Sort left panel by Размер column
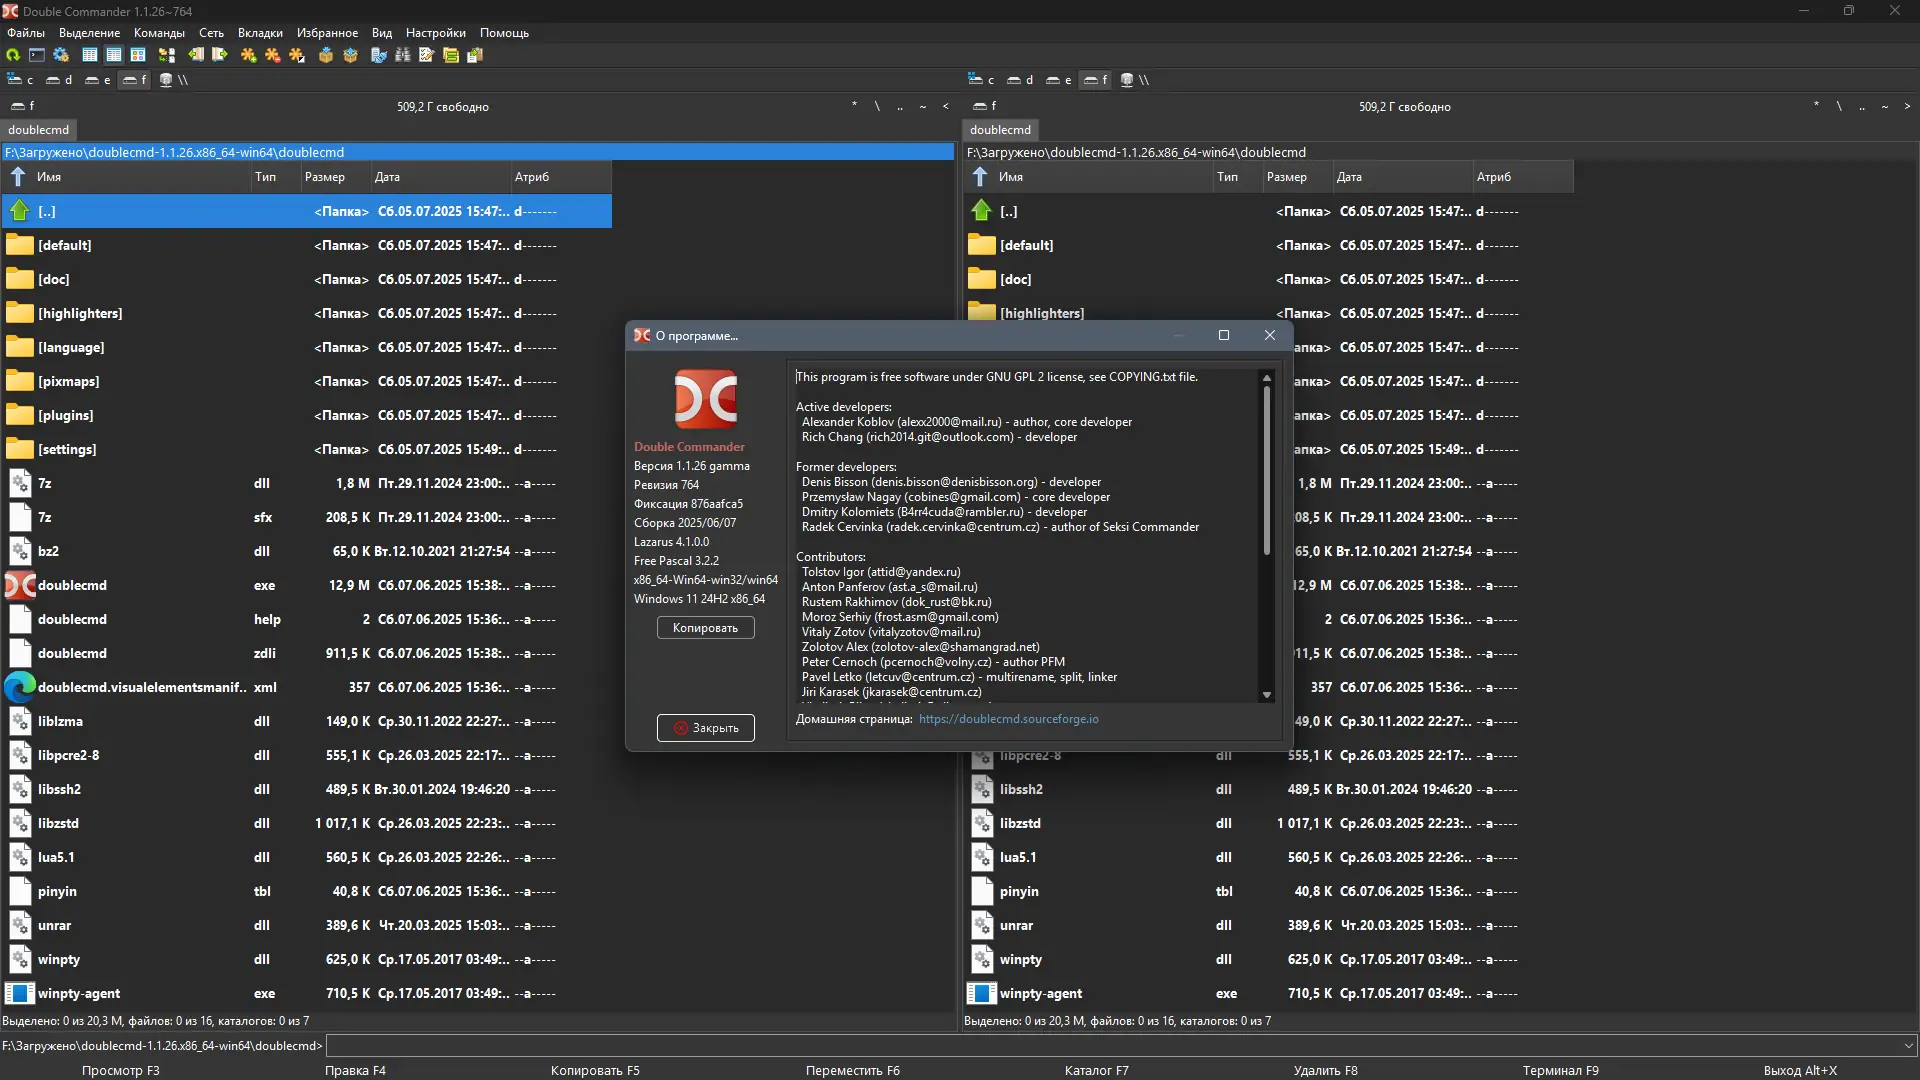The image size is (1920, 1080). pos(325,177)
